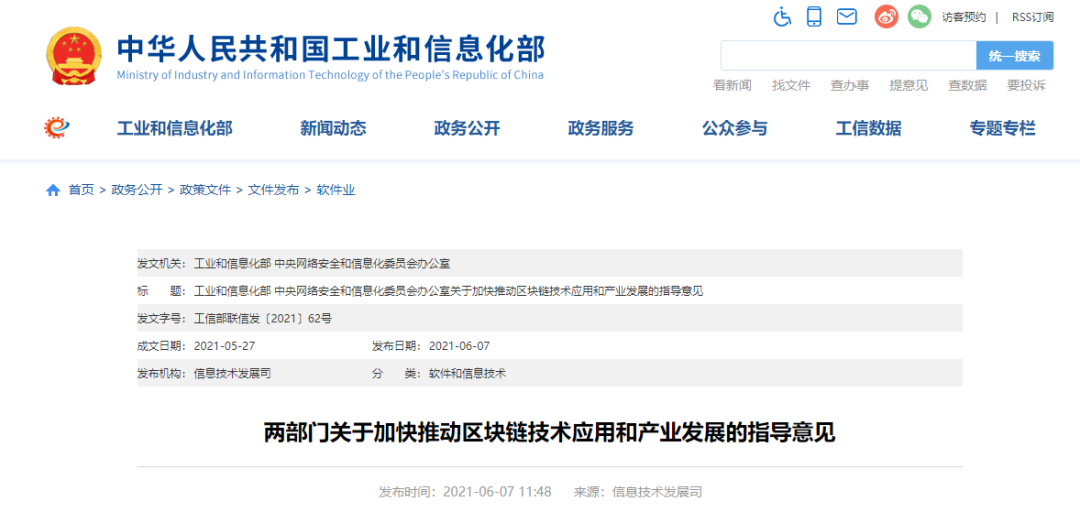Go to 首页 in breadcrumb

click(81, 190)
